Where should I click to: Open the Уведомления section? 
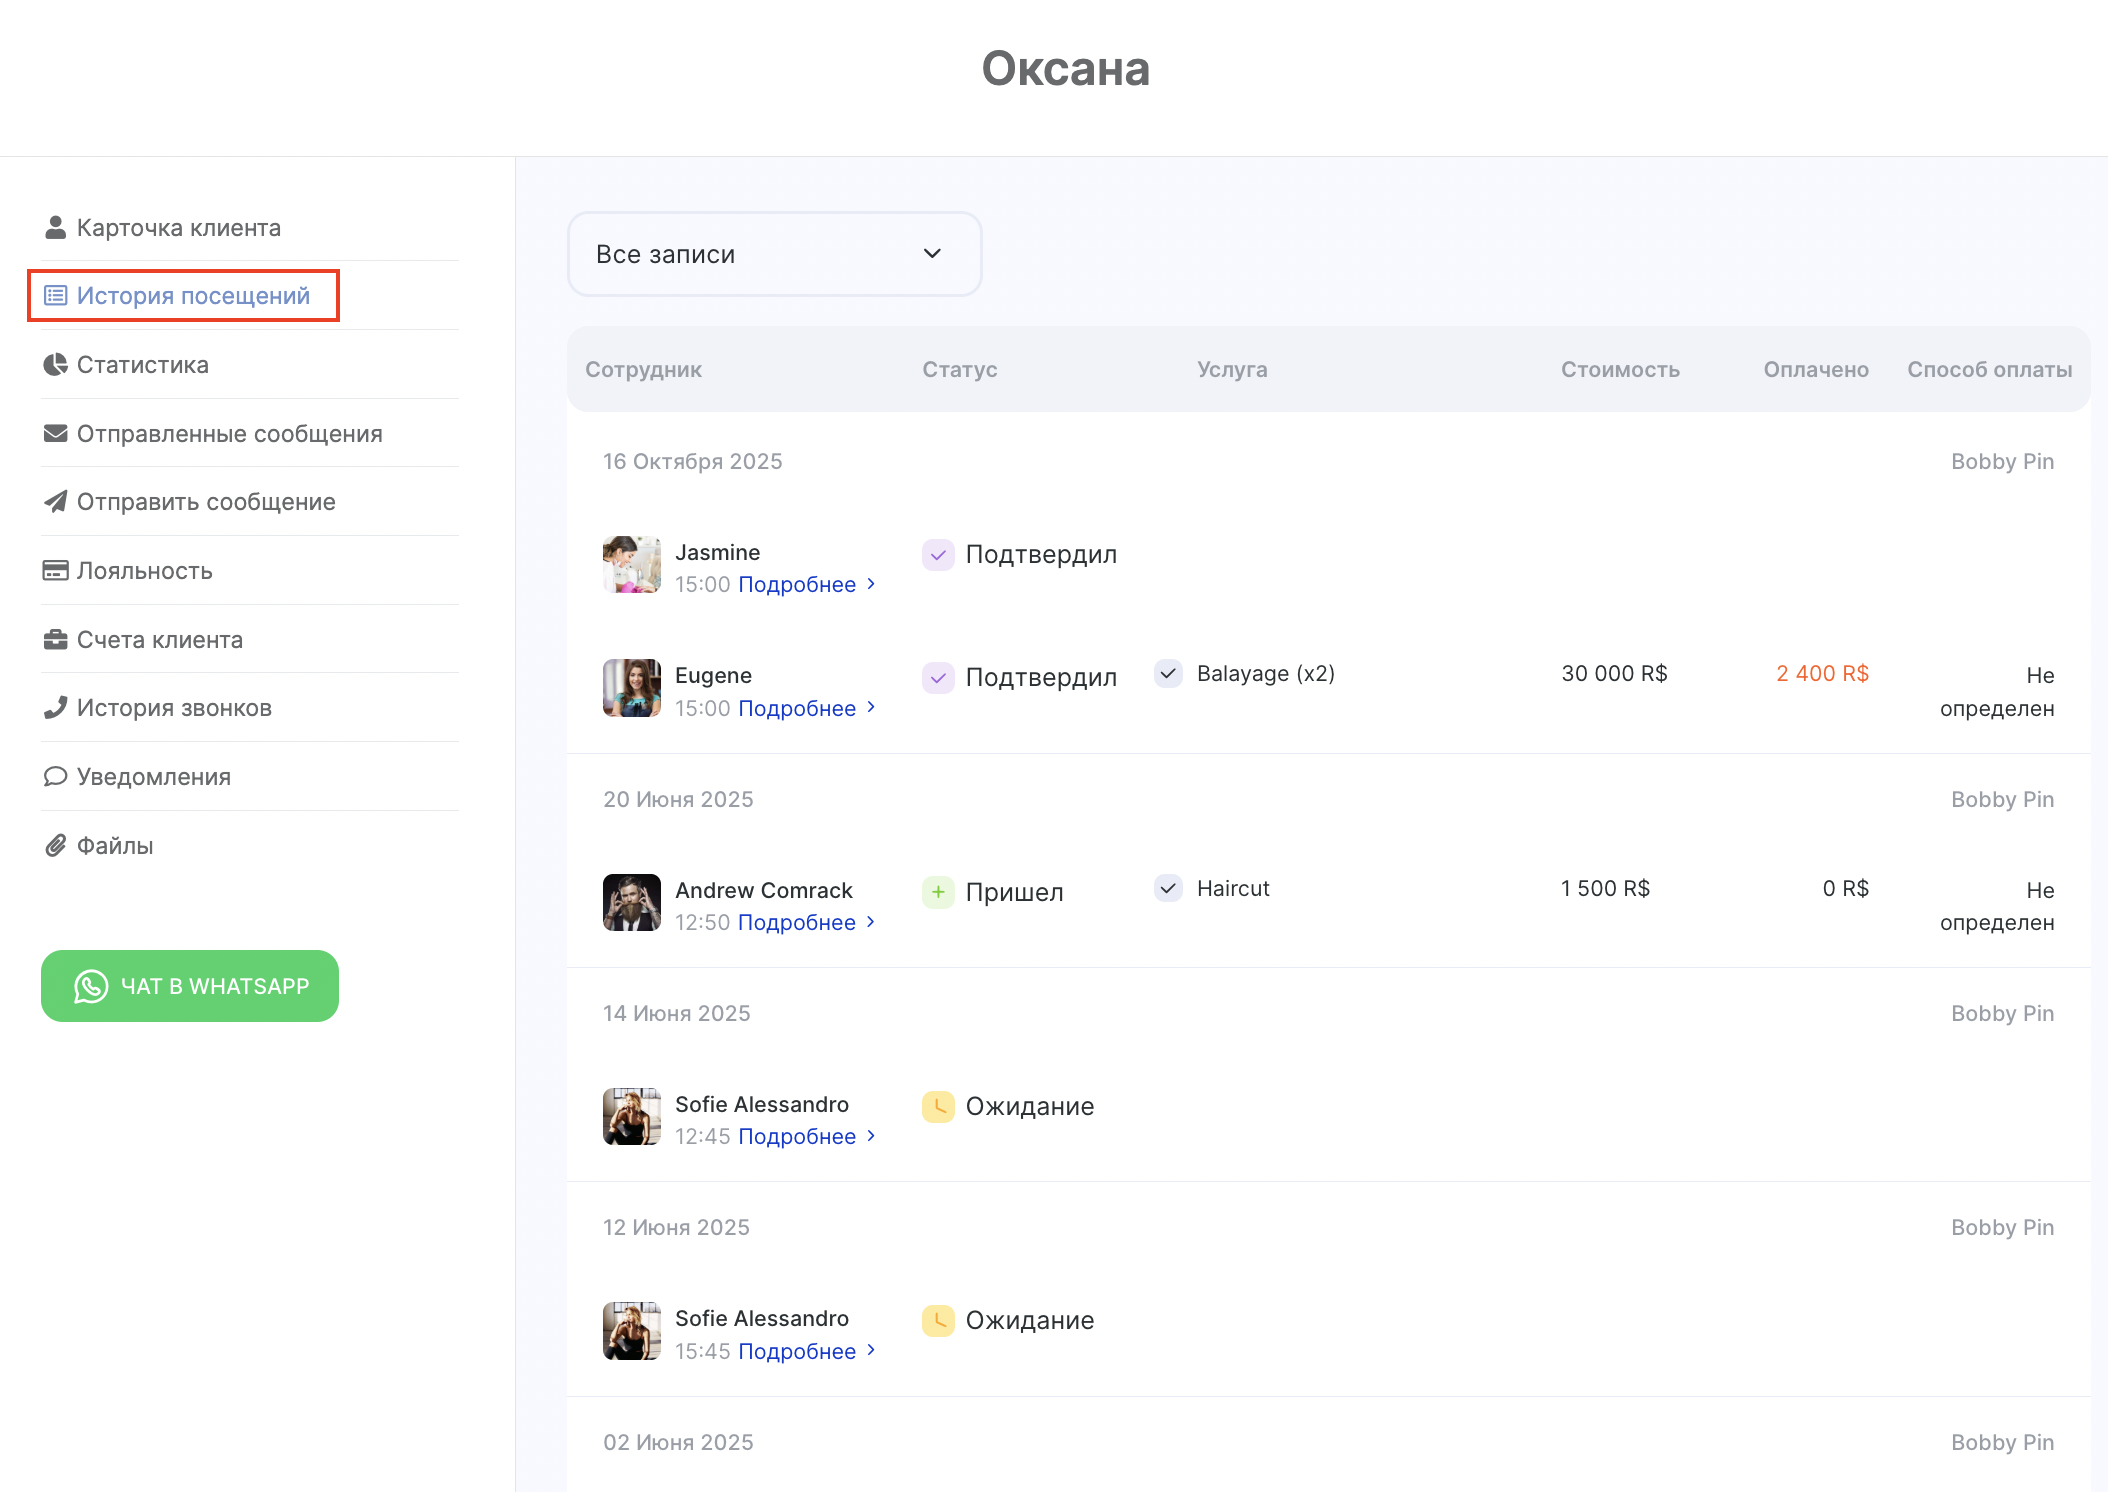coord(153,777)
